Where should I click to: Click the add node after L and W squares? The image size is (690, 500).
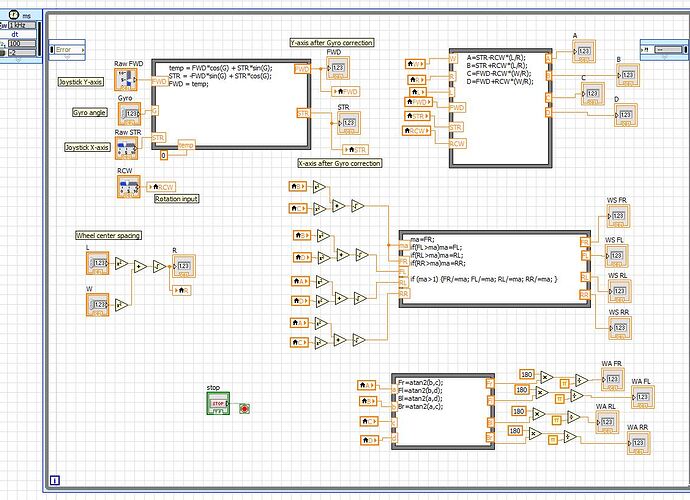click(x=139, y=266)
